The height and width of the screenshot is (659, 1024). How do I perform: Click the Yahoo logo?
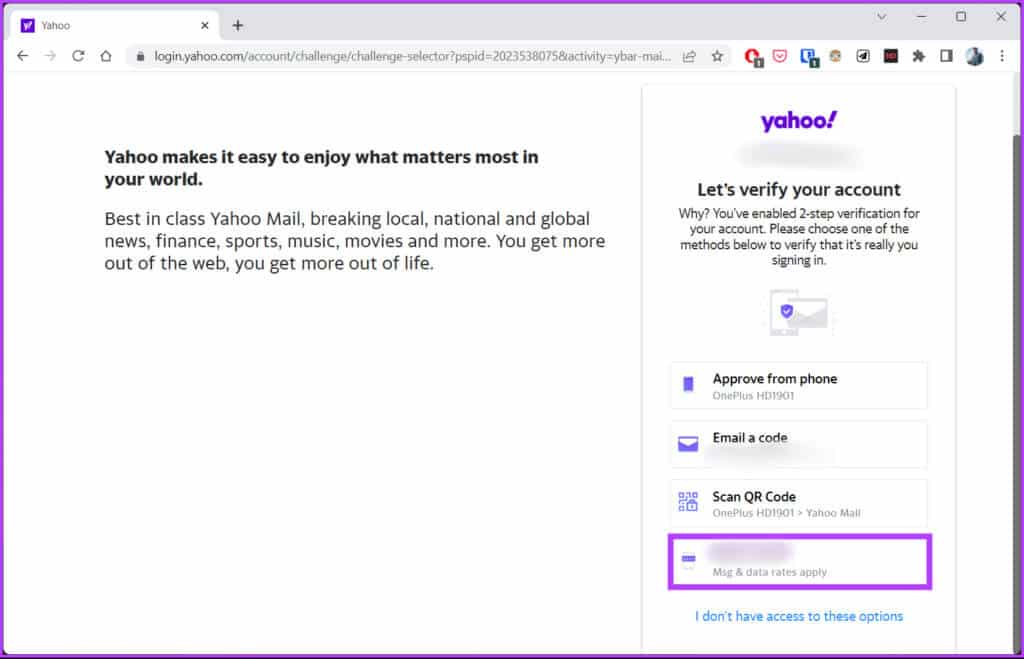(799, 121)
